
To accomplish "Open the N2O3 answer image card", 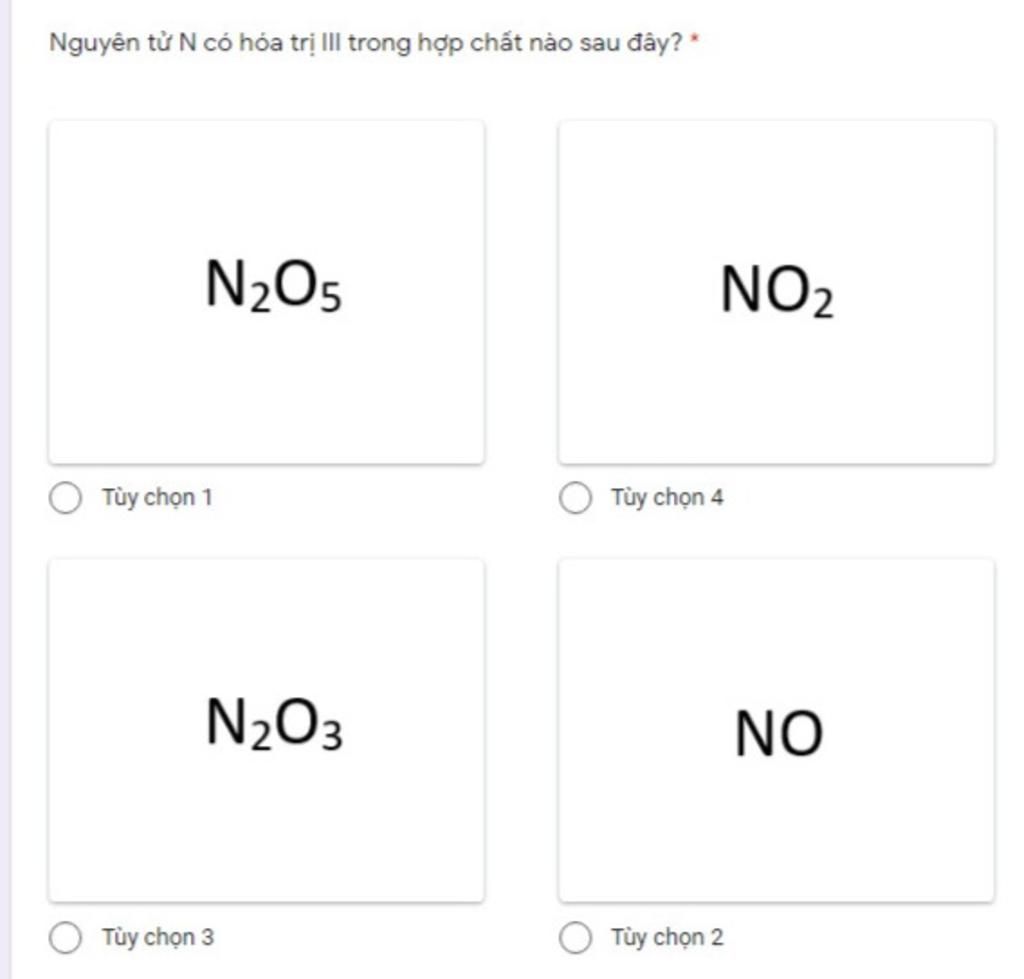I will point(266,731).
